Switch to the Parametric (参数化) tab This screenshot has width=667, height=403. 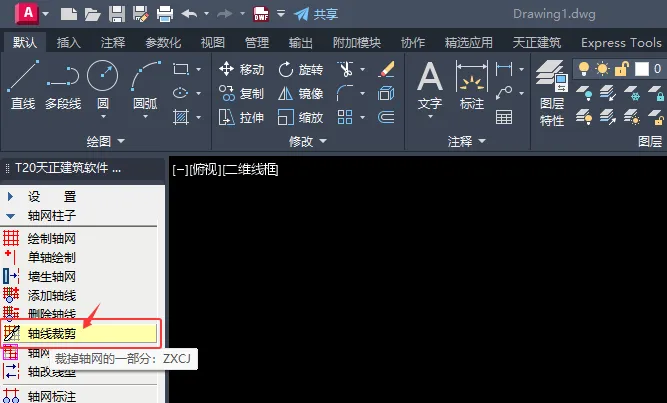click(163, 43)
